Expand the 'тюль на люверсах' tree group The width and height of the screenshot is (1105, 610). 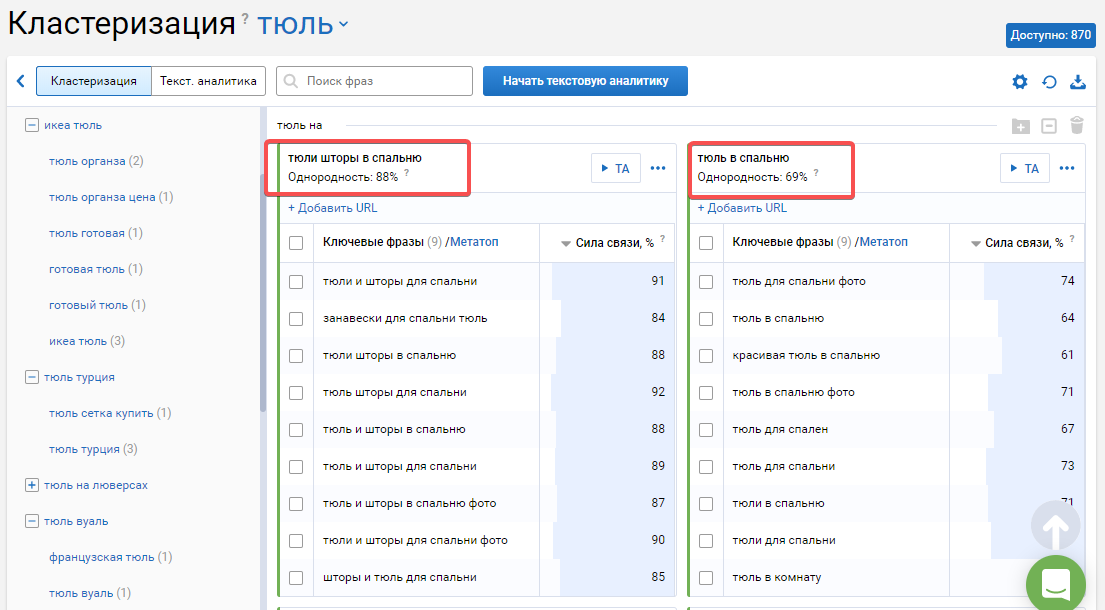[32, 485]
